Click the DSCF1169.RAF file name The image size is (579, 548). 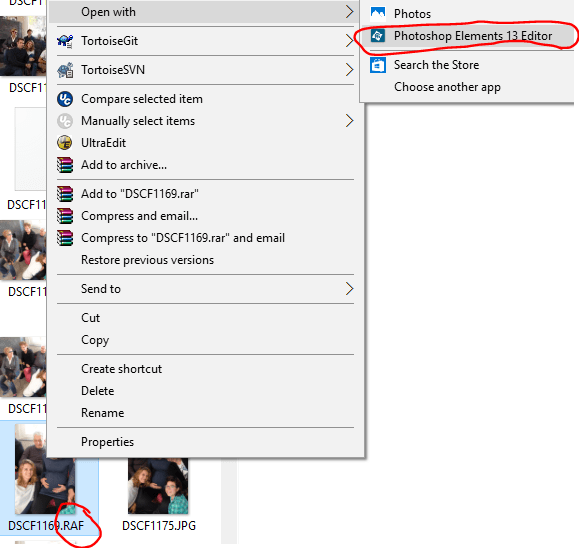tap(46, 526)
